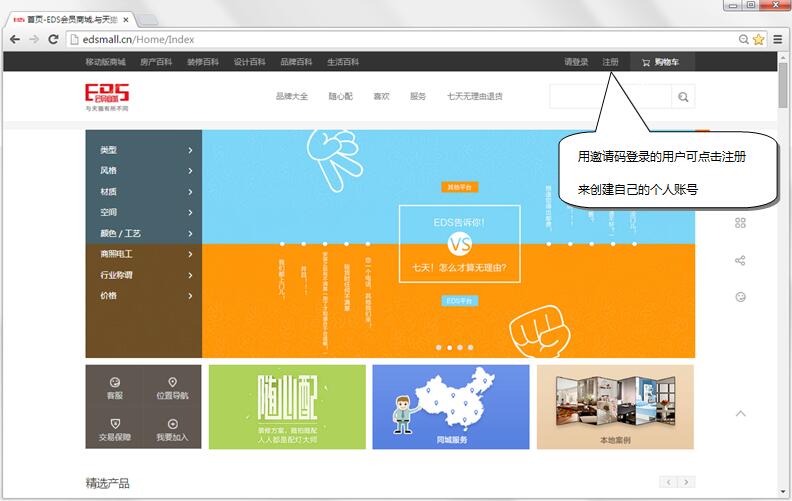Image resolution: width=792 pixels, height=501 pixels.
Task: Open 装修百科 in the top bar
Action: tap(203, 62)
